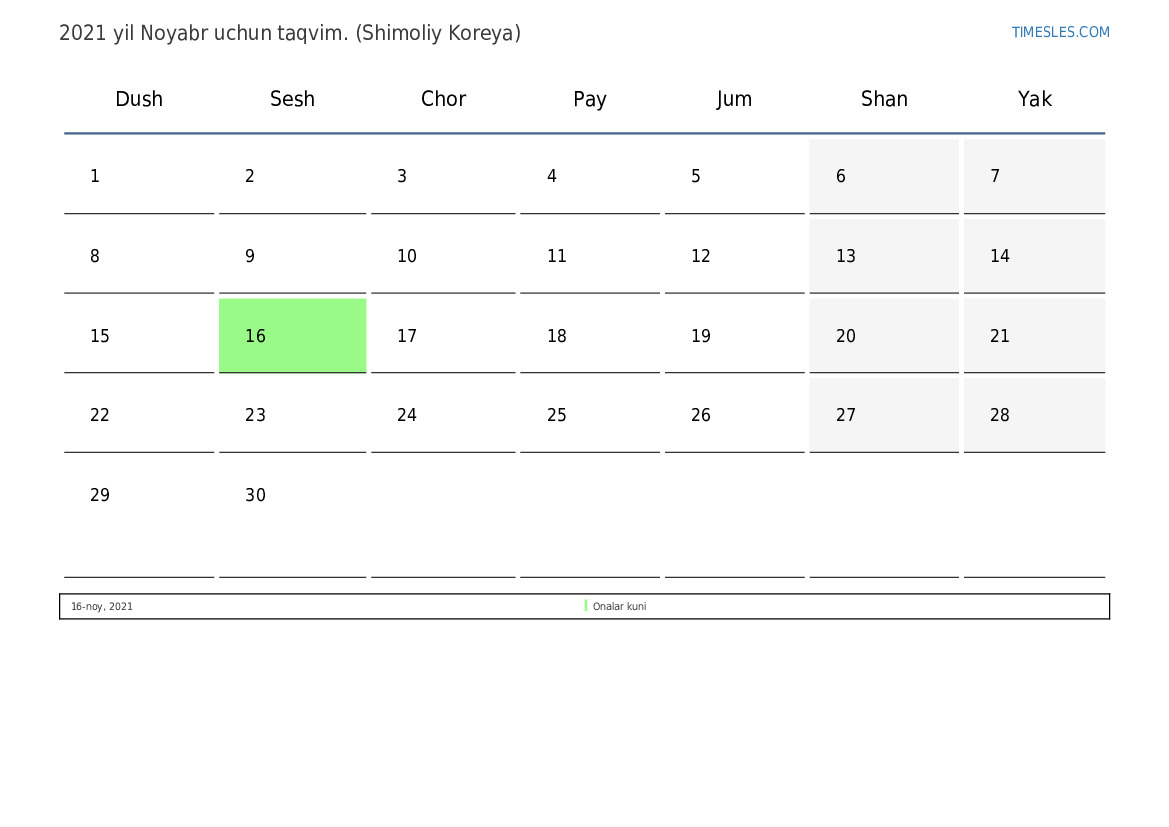Select day 18 in the calendar
The width and height of the screenshot is (1169, 827).
tap(590, 336)
